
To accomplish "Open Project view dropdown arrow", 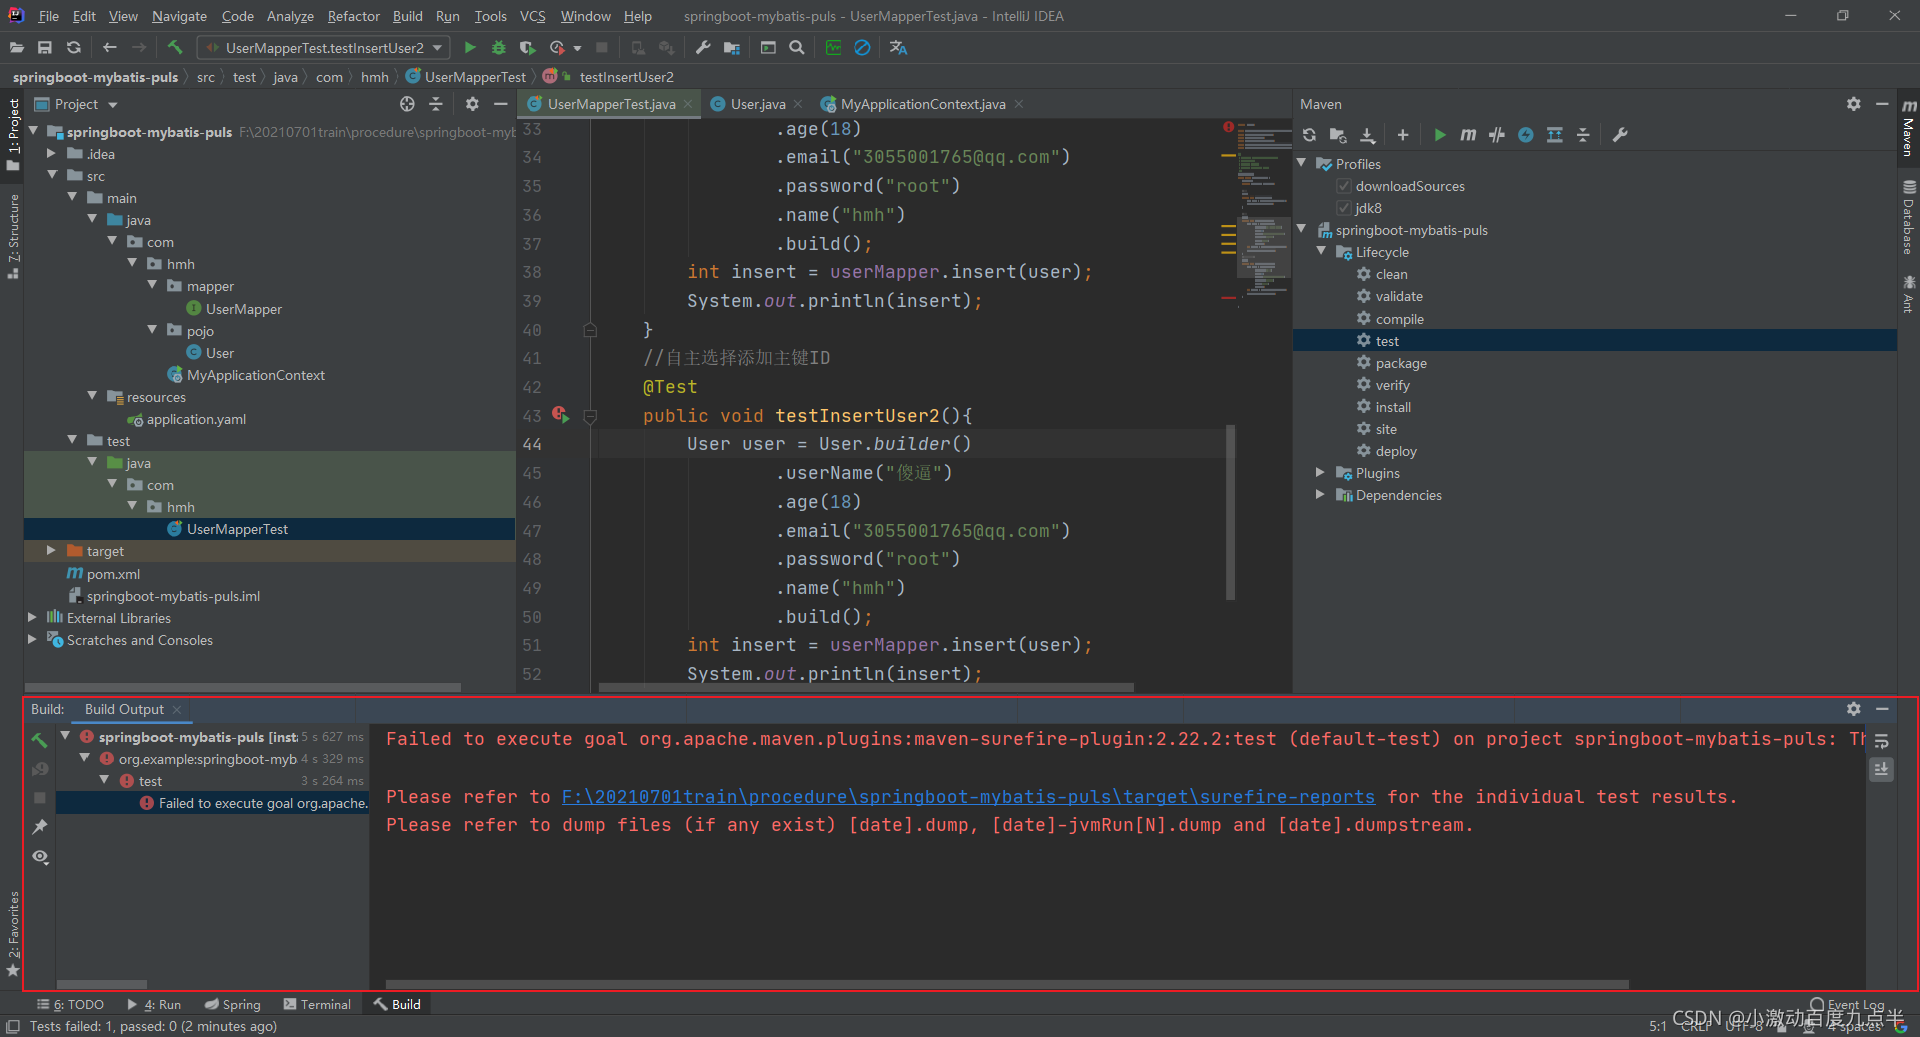I will click(113, 105).
